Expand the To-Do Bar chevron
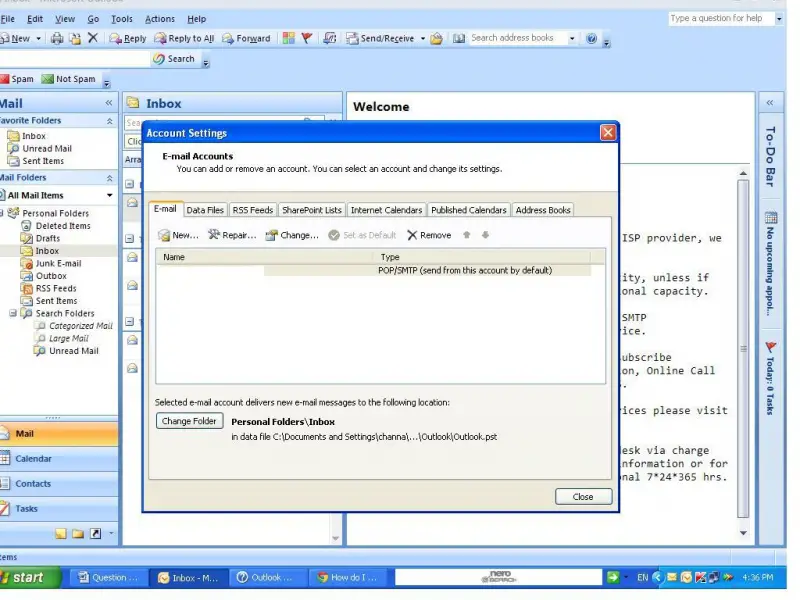Viewport: 800px width, 600px height. (770, 103)
